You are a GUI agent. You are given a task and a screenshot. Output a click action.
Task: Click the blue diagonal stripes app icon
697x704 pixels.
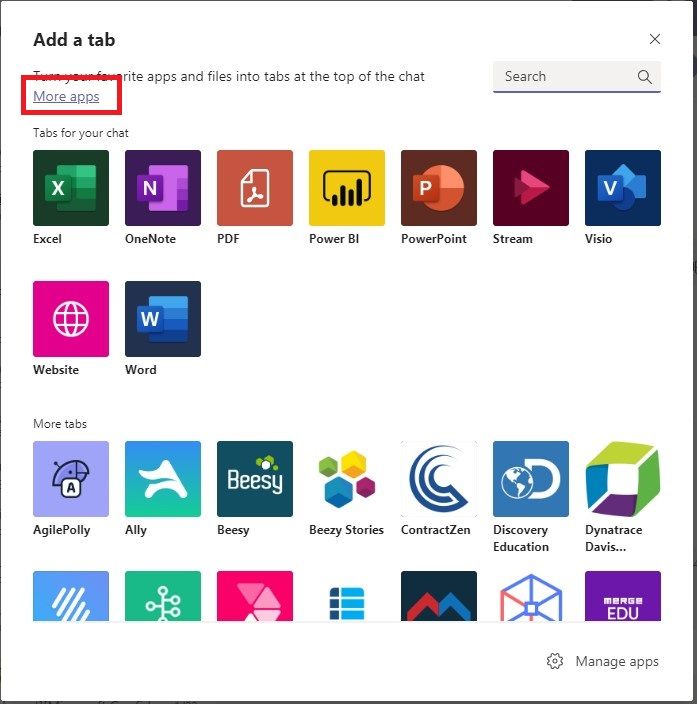click(x=71, y=596)
